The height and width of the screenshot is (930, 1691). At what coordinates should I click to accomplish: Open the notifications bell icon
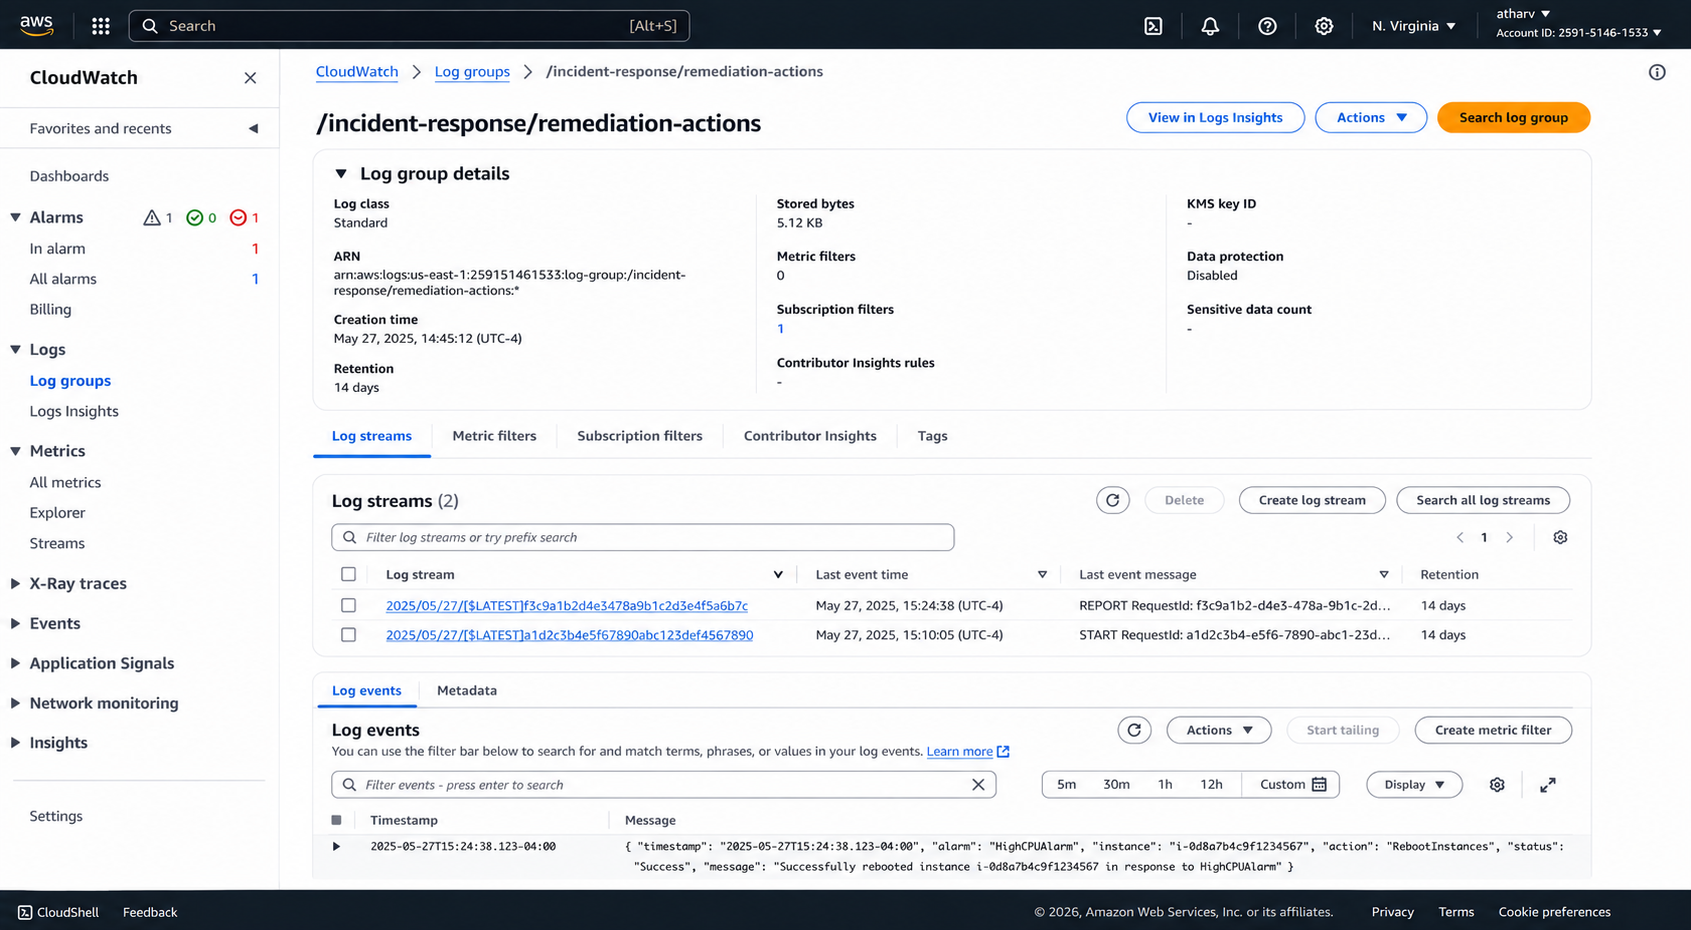coord(1210,26)
